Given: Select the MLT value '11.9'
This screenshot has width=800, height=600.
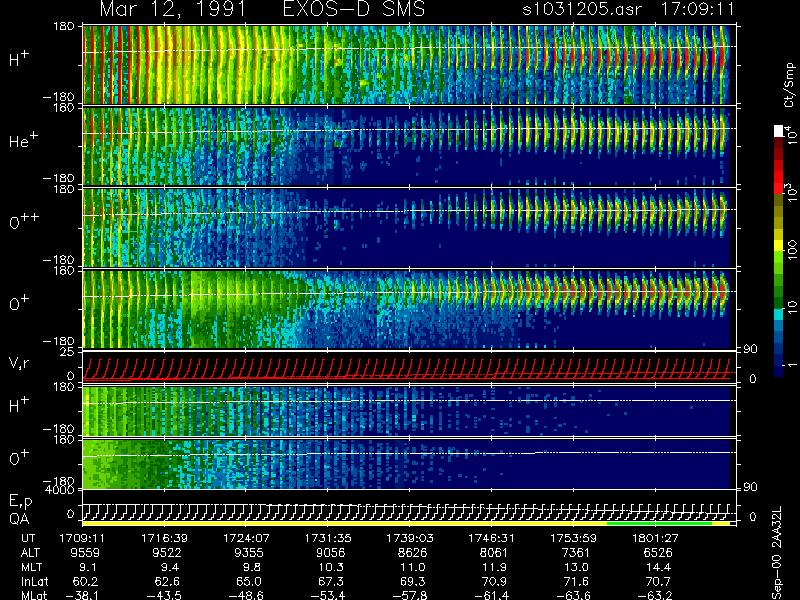Looking at the screenshot, I should [494, 567].
